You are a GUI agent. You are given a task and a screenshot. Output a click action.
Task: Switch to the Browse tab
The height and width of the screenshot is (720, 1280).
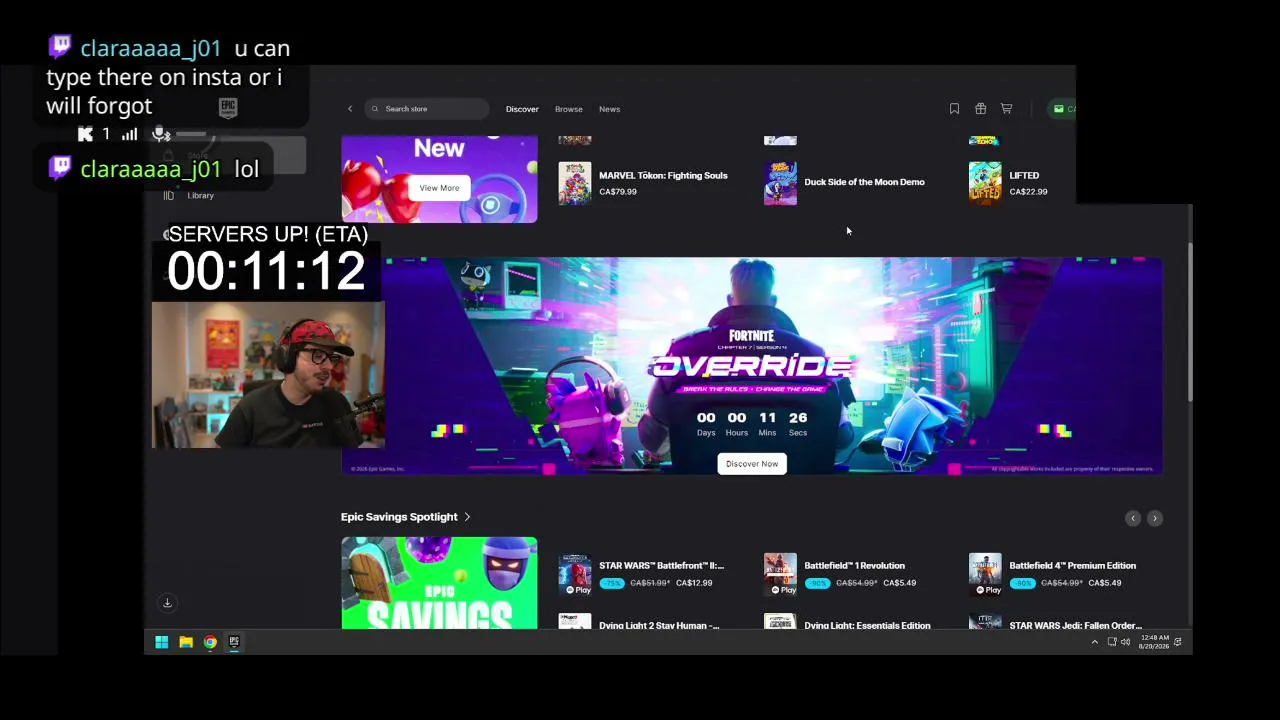tap(568, 109)
